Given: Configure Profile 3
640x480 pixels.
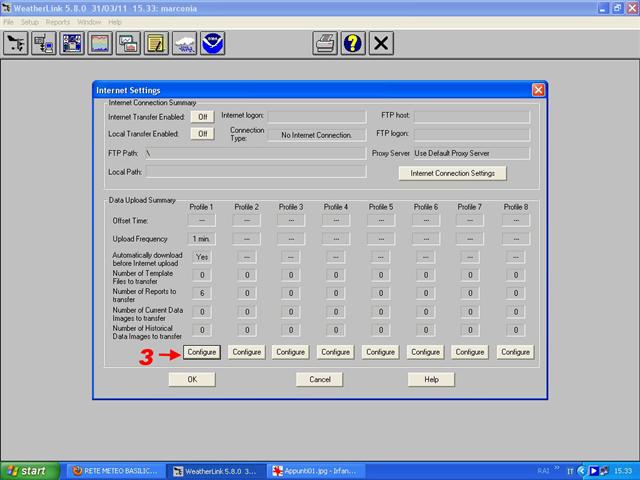Looking at the screenshot, I should click(291, 352).
